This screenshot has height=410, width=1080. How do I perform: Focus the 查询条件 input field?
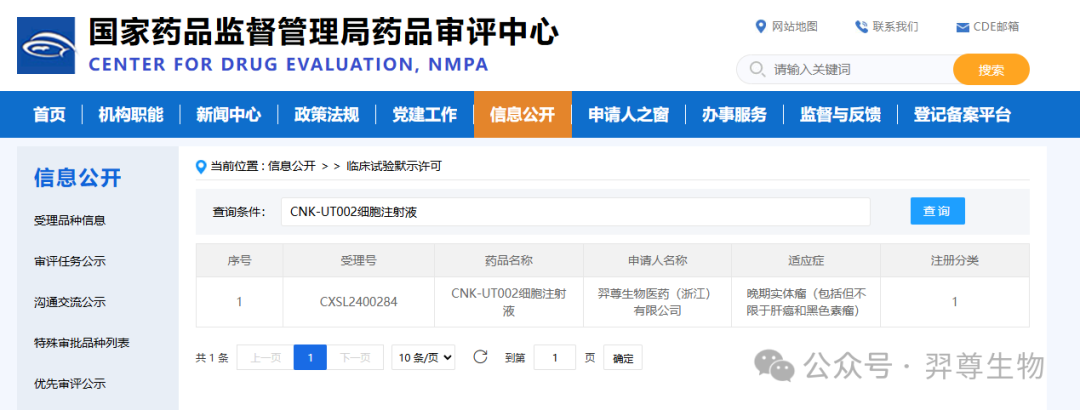pos(575,212)
